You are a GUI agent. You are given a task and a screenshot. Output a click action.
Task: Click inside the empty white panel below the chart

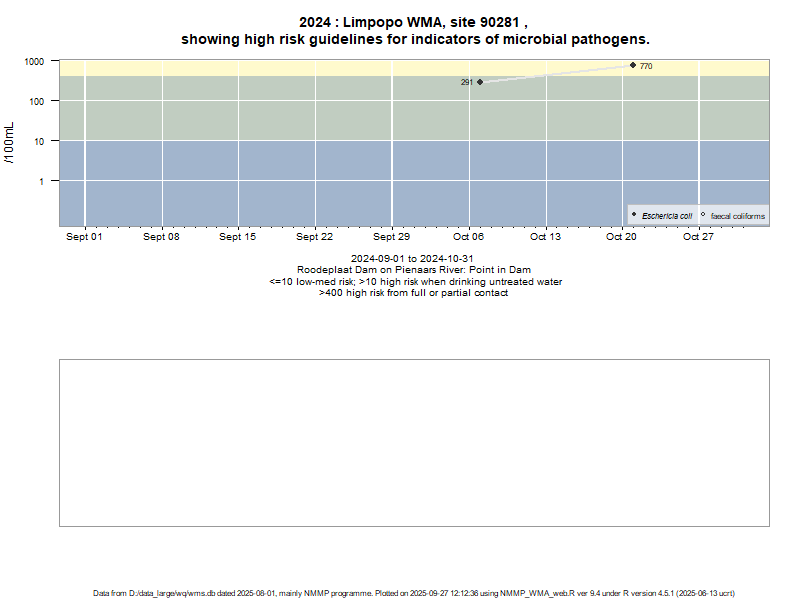[x=414, y=442]
